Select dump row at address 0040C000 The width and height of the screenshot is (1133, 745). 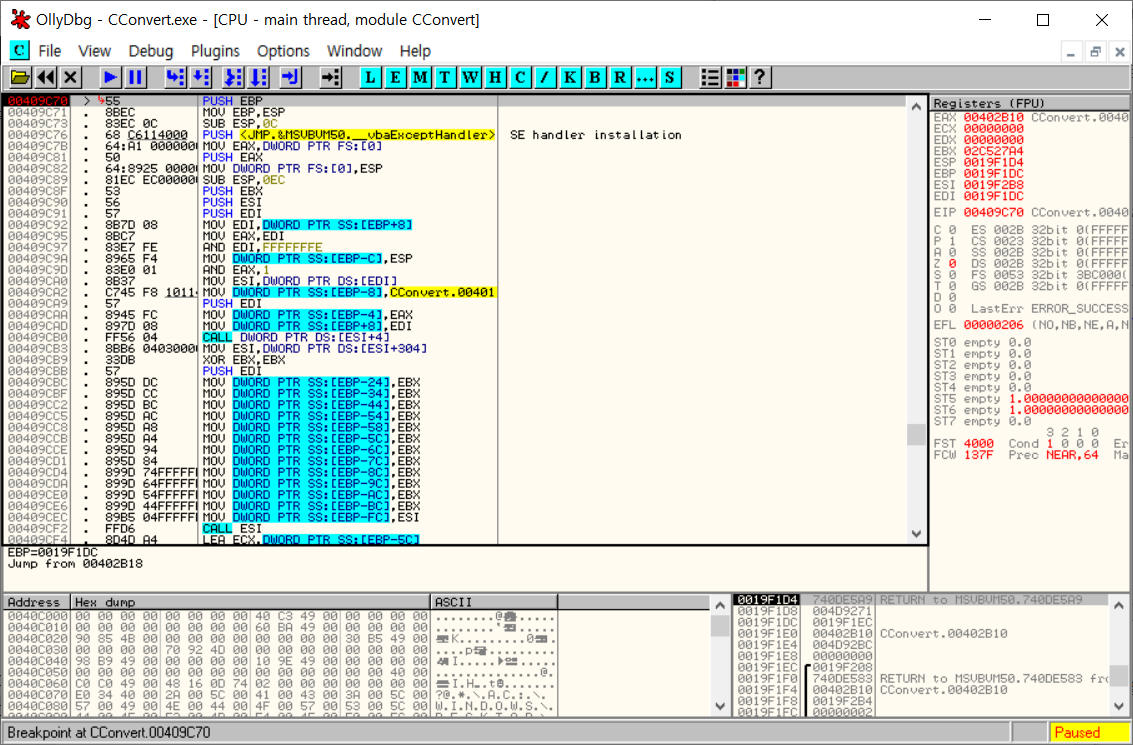278,616
